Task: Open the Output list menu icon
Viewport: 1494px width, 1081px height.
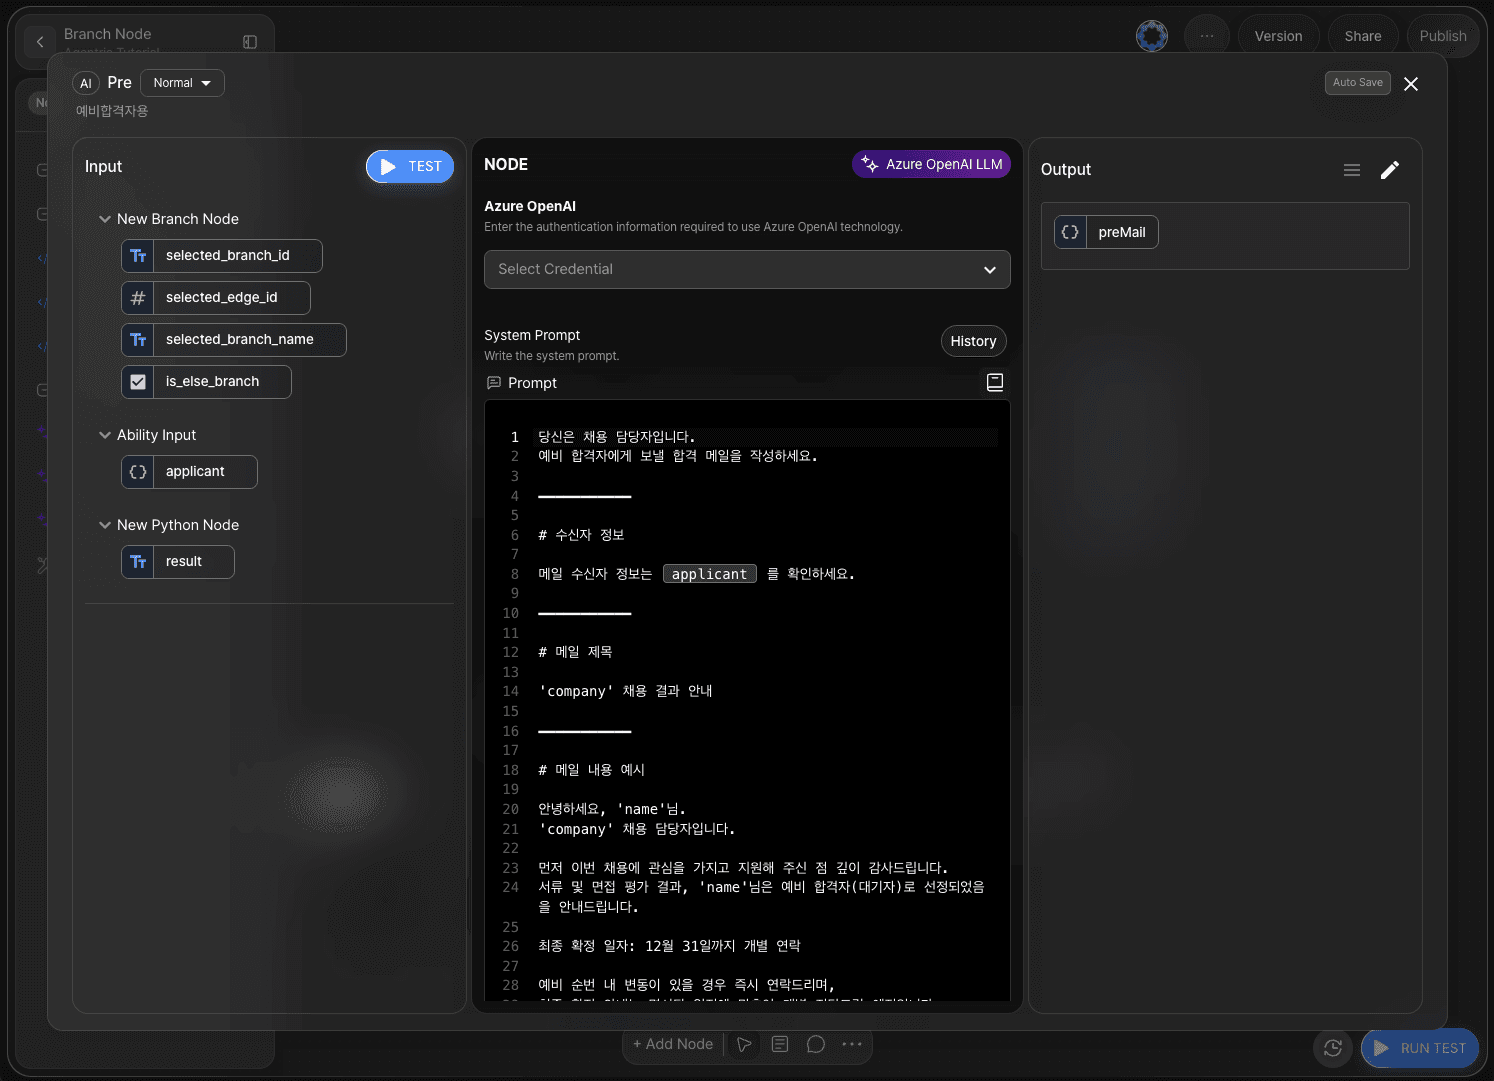Action: click(x=1352, y=170)
